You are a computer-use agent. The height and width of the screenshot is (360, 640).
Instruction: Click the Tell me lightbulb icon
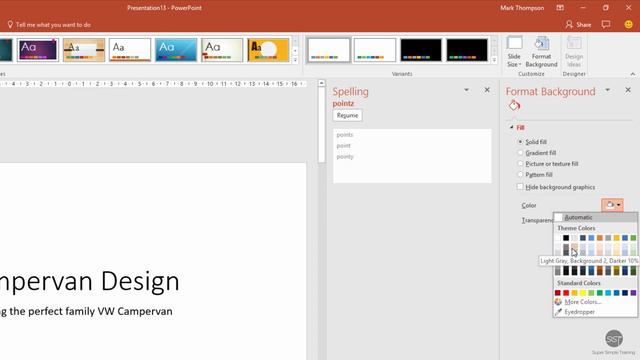tap(10, 24)
